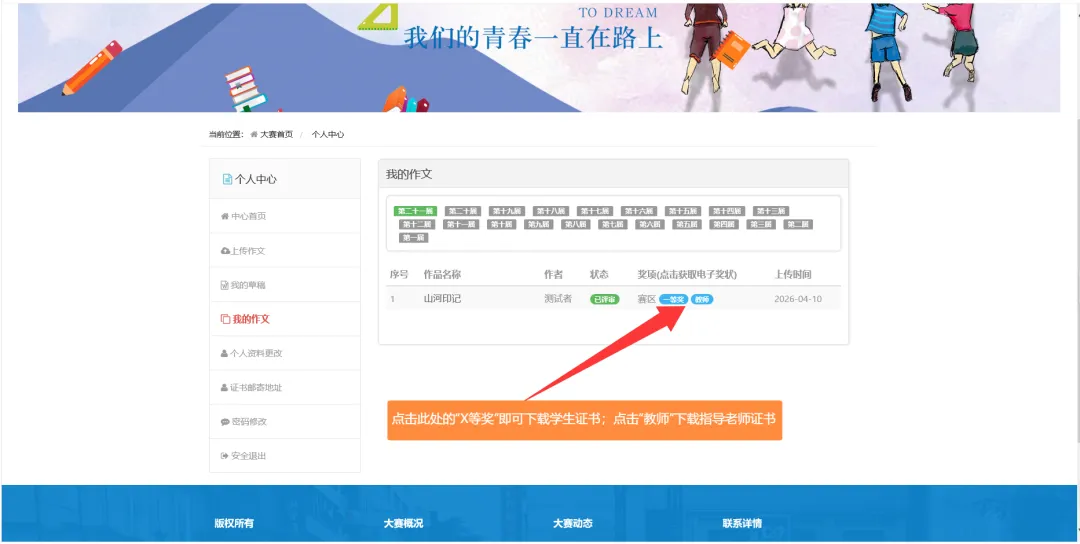The height and width of the screenshot is (544, 1080).
Task: Select the 第三届 session tag
Action: pos(761,224)
